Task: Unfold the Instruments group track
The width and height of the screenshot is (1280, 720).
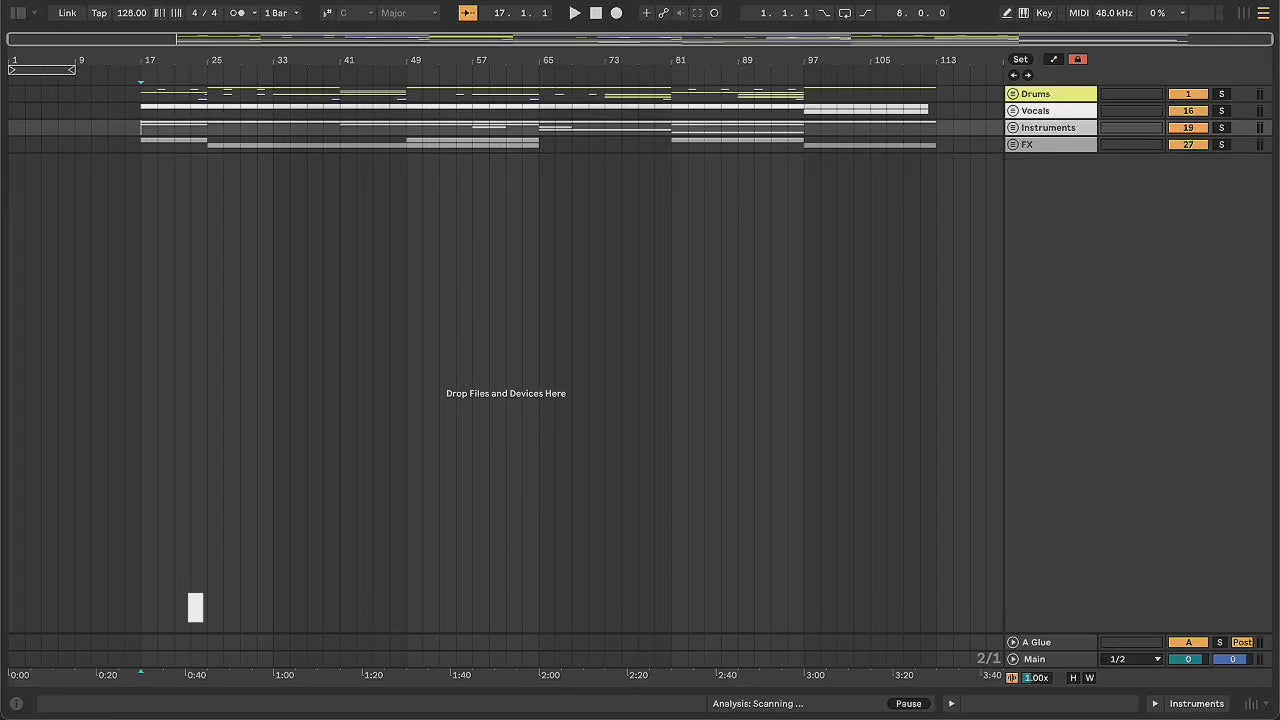Action: tap(1012, 128)
